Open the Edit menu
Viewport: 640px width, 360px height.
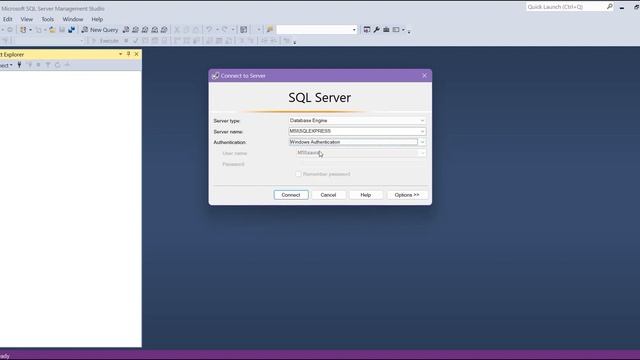point(7,19)
